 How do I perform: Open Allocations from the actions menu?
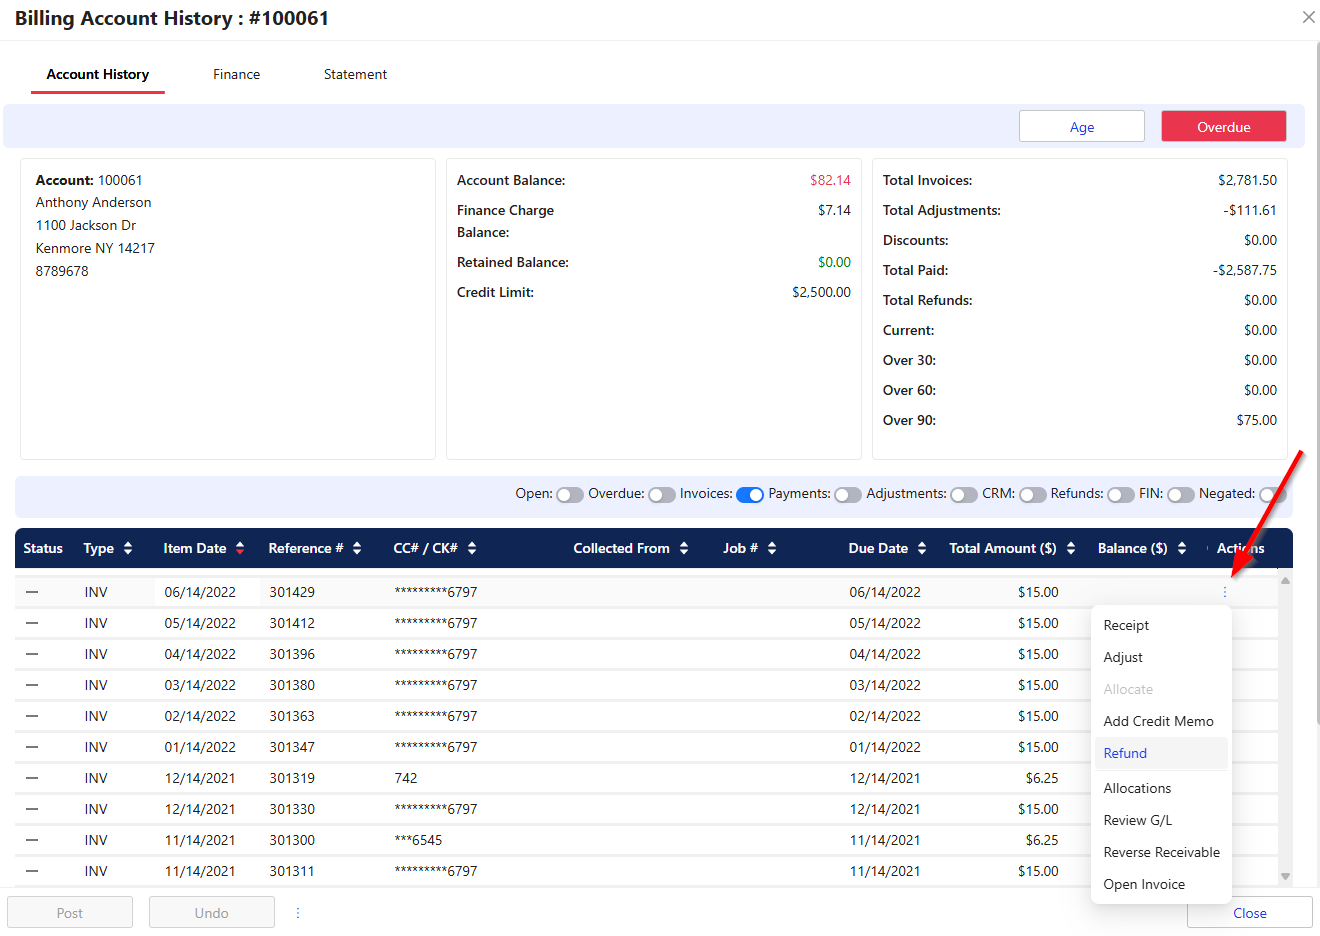pos(1161,788)
